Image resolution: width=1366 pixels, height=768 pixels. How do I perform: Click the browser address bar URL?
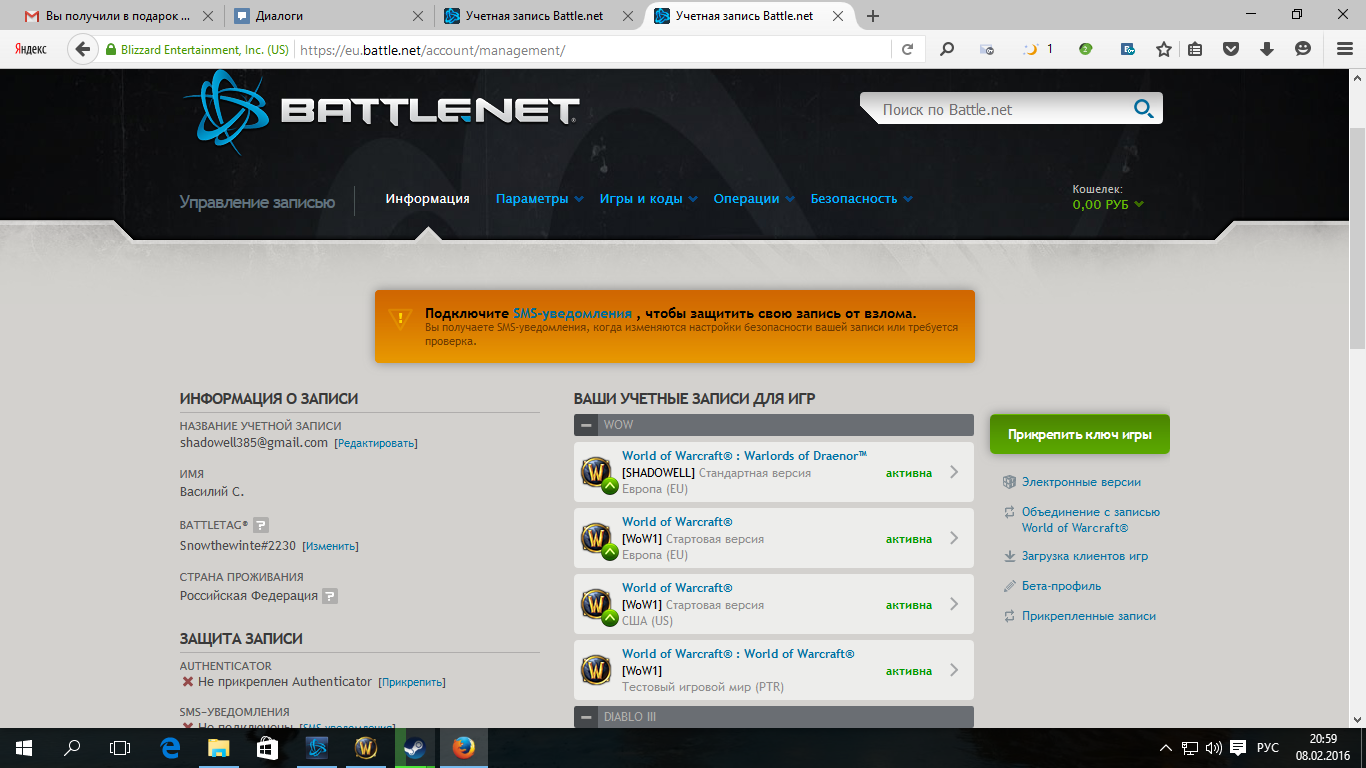click(x=432, y=50)
